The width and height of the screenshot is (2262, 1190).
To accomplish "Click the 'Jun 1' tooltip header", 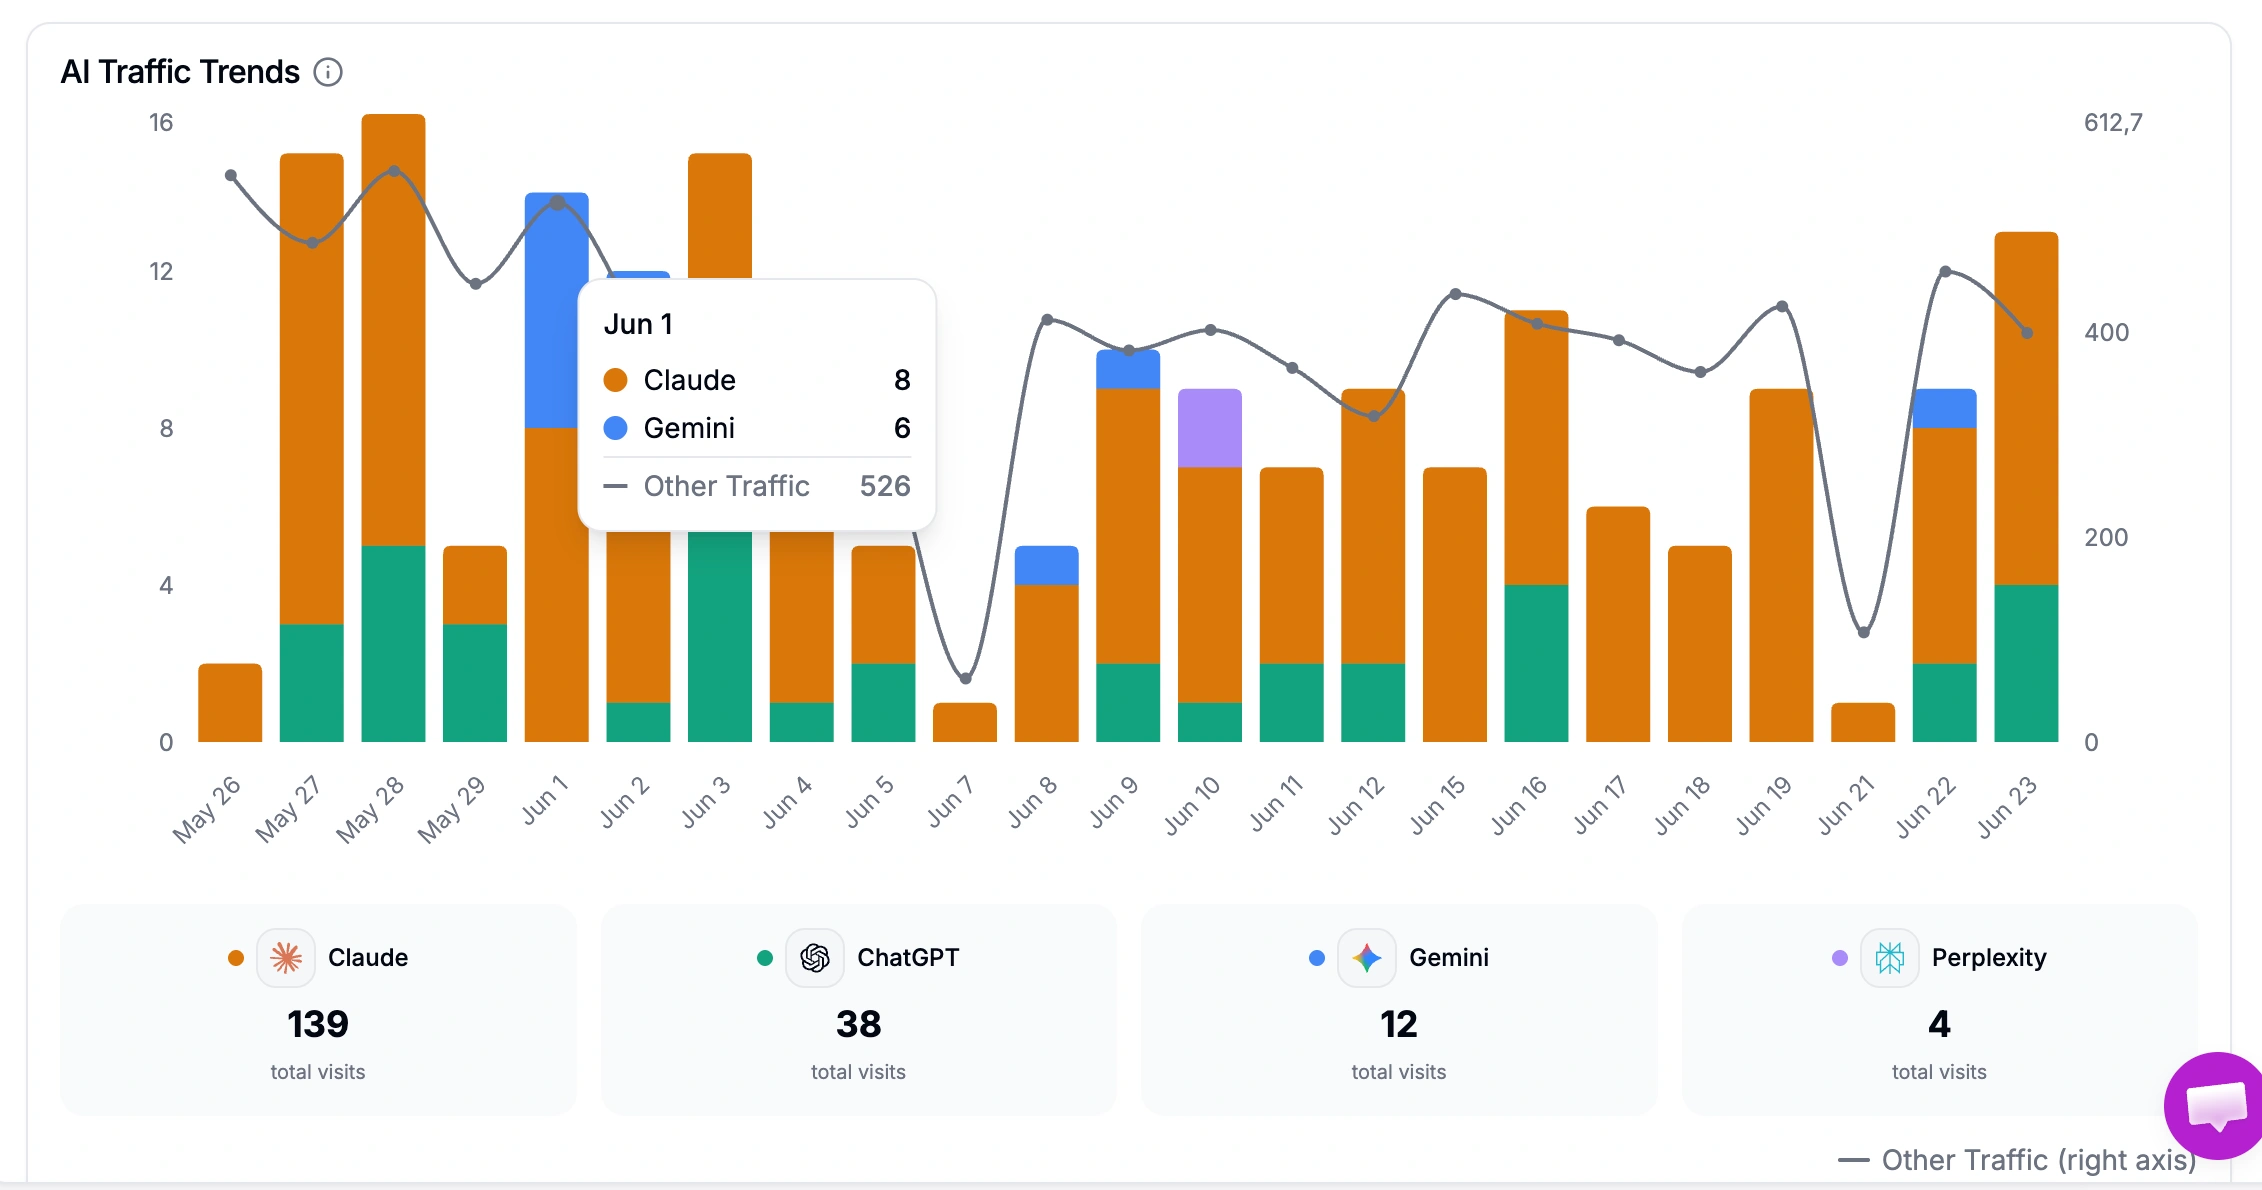I will coord(638,324).
